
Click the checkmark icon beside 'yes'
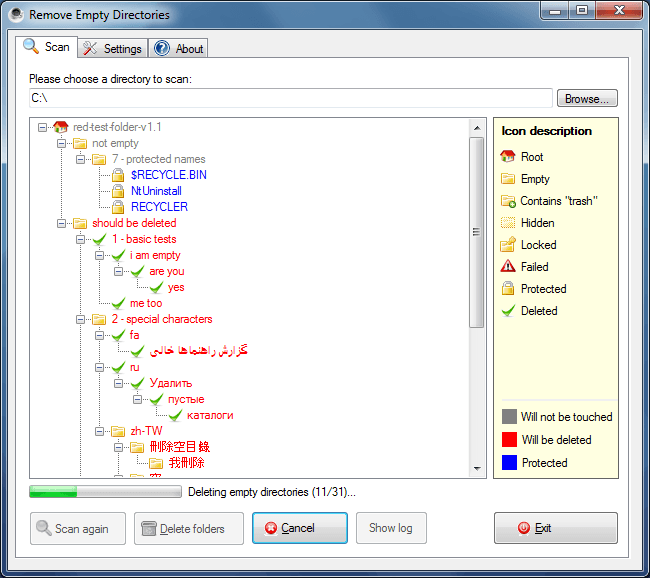(156, 287)
